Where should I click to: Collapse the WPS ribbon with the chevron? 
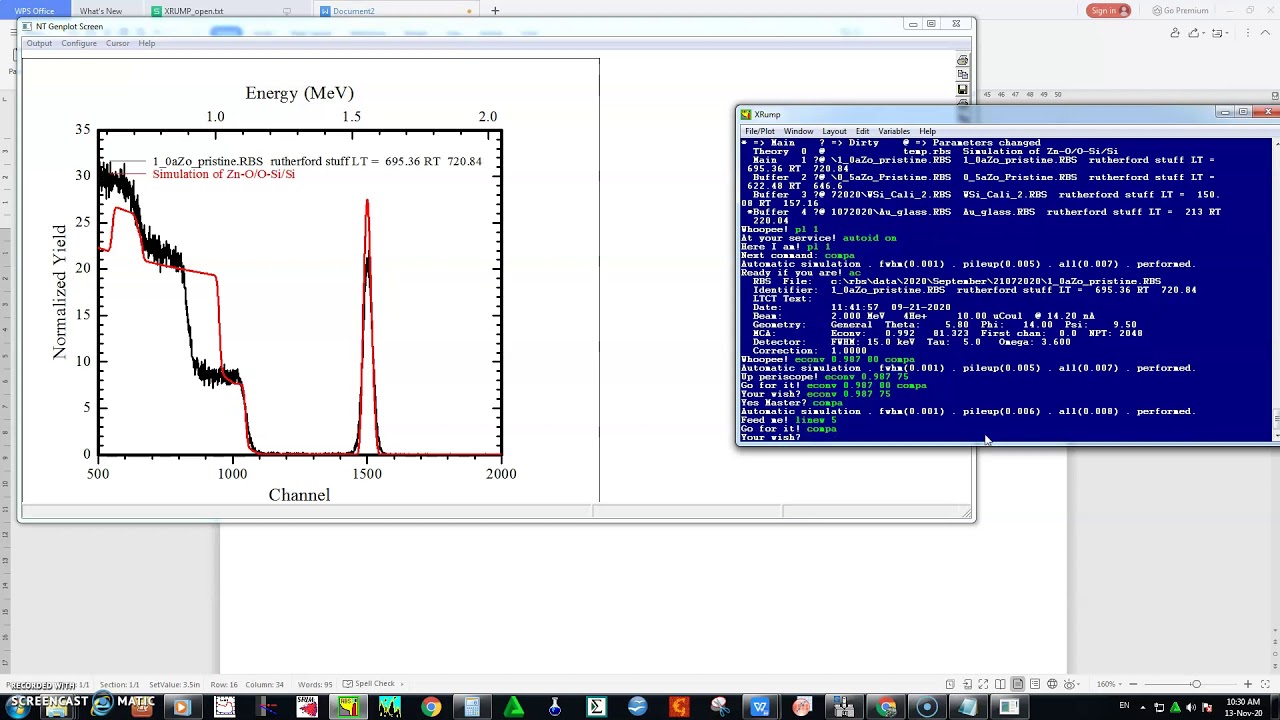[1265, 33]
